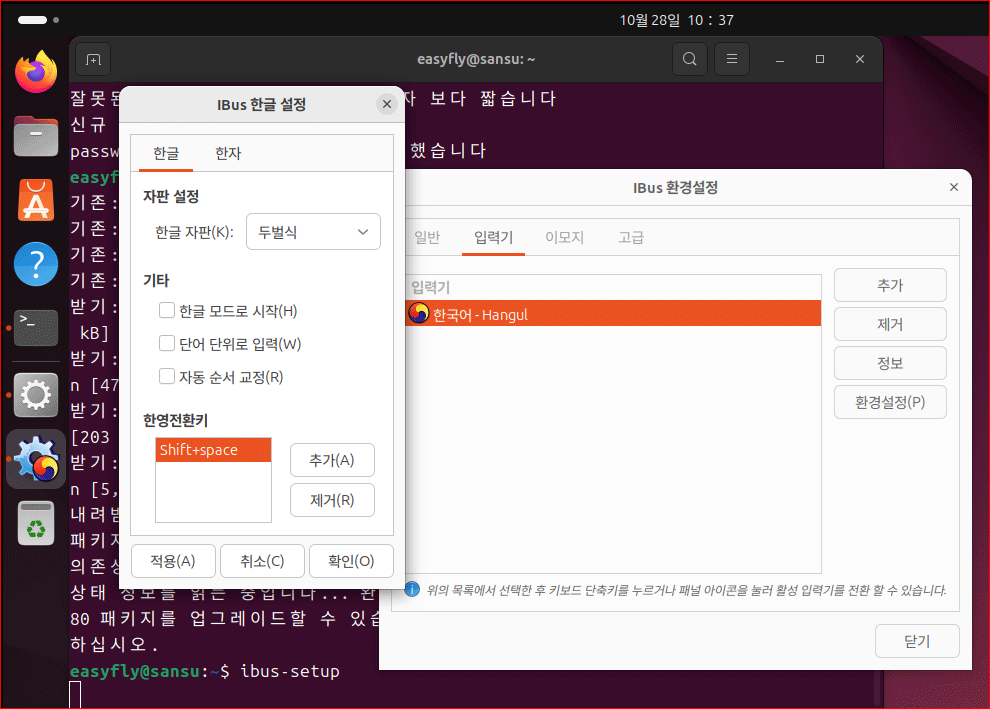The width and height of the screenshot is (990, 709).
Task: Select 한국어 - Hangul input method row
Action: 613,314
